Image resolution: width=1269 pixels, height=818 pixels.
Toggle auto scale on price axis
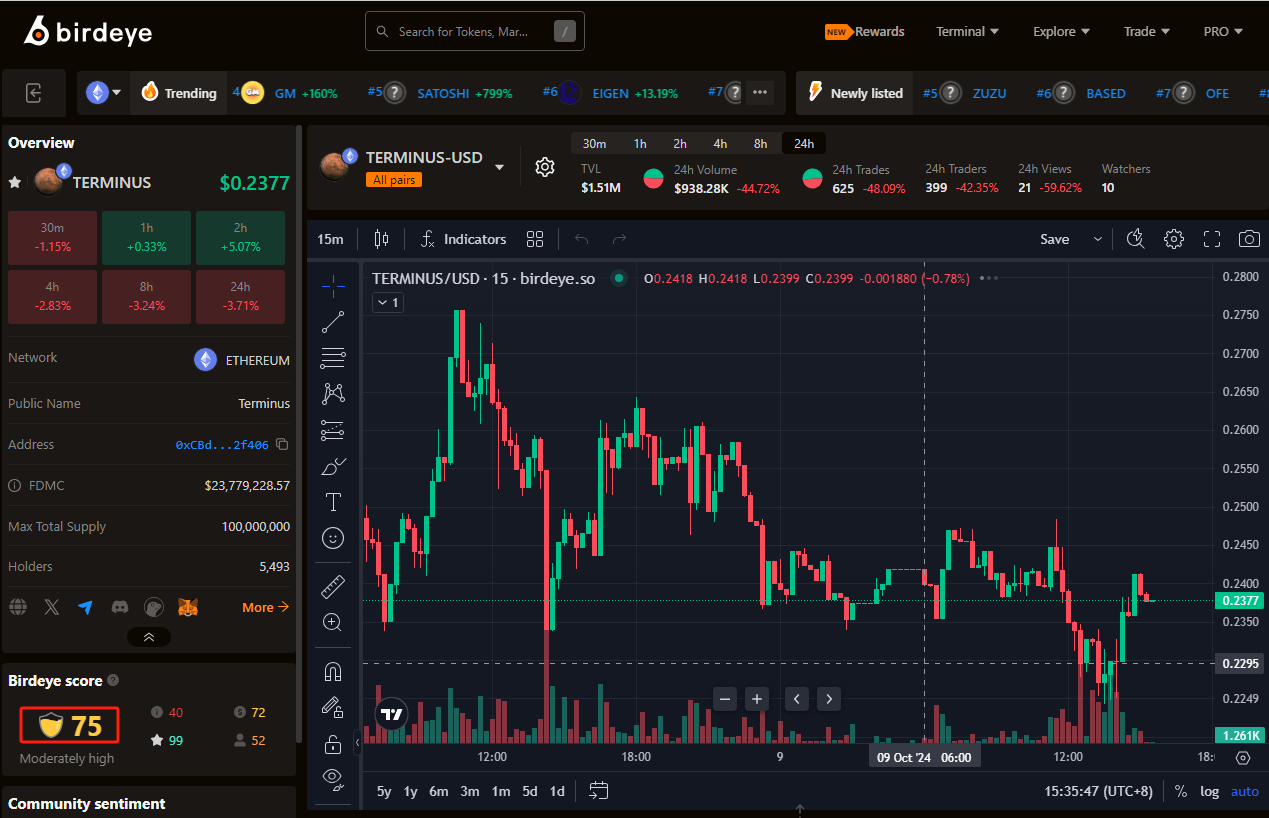coord(1245,791)
